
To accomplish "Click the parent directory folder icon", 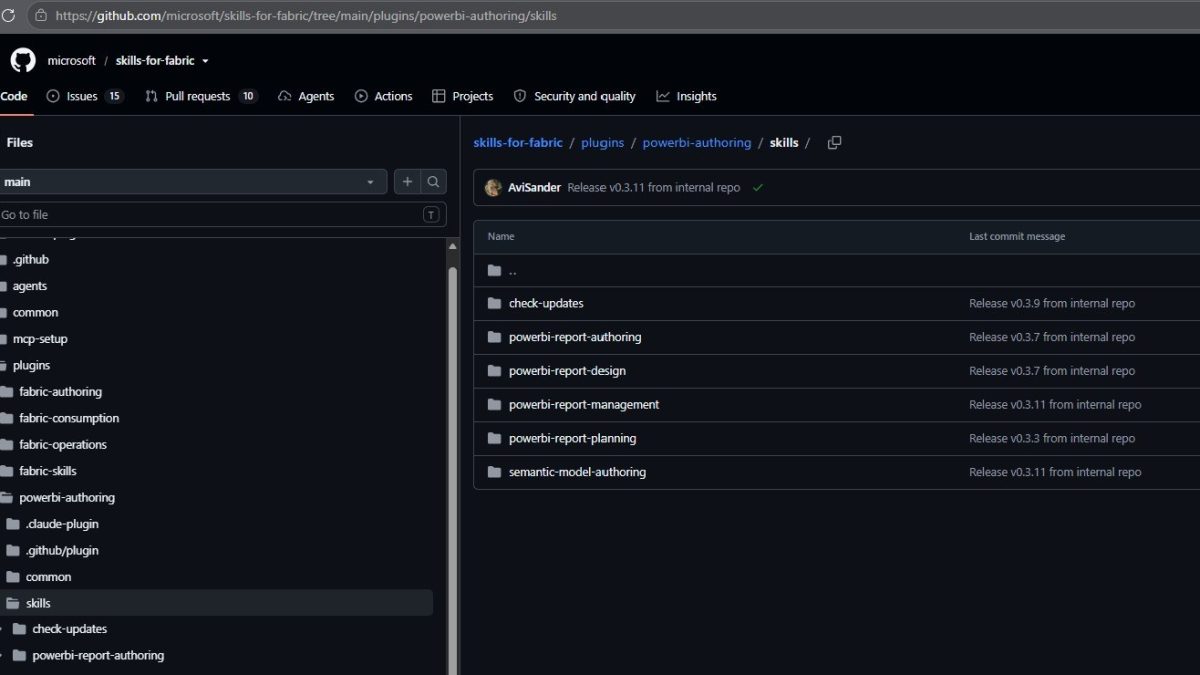I will pyautogui.click(x=494, y=270).
